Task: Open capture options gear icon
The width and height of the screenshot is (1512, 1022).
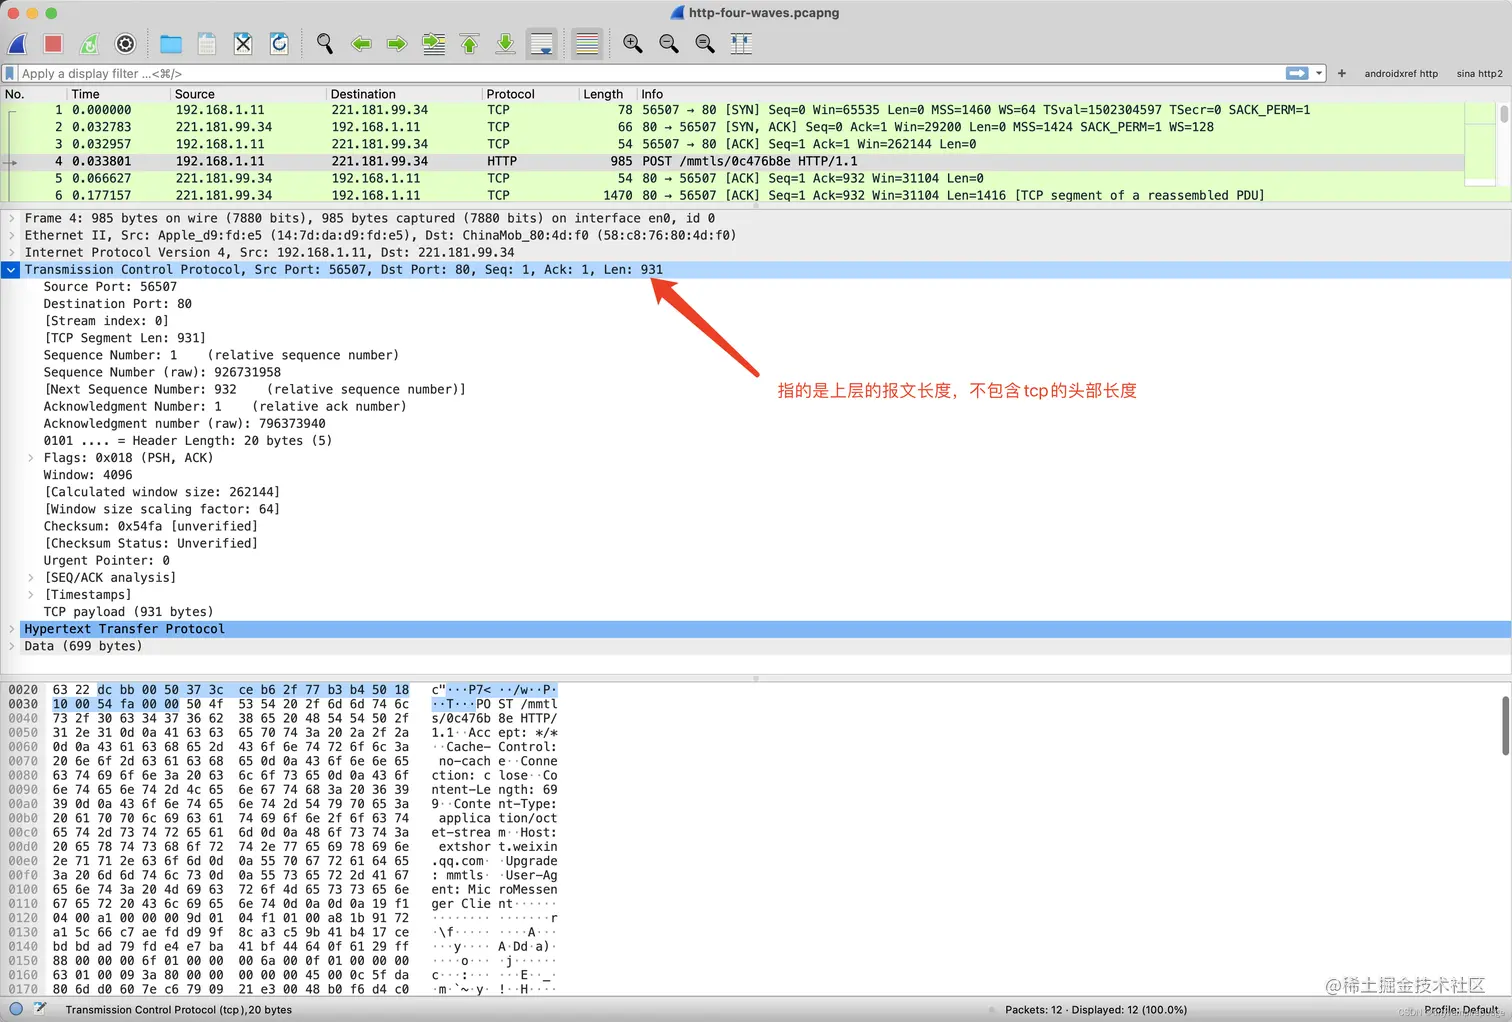Action: click(x=125, y=44)
